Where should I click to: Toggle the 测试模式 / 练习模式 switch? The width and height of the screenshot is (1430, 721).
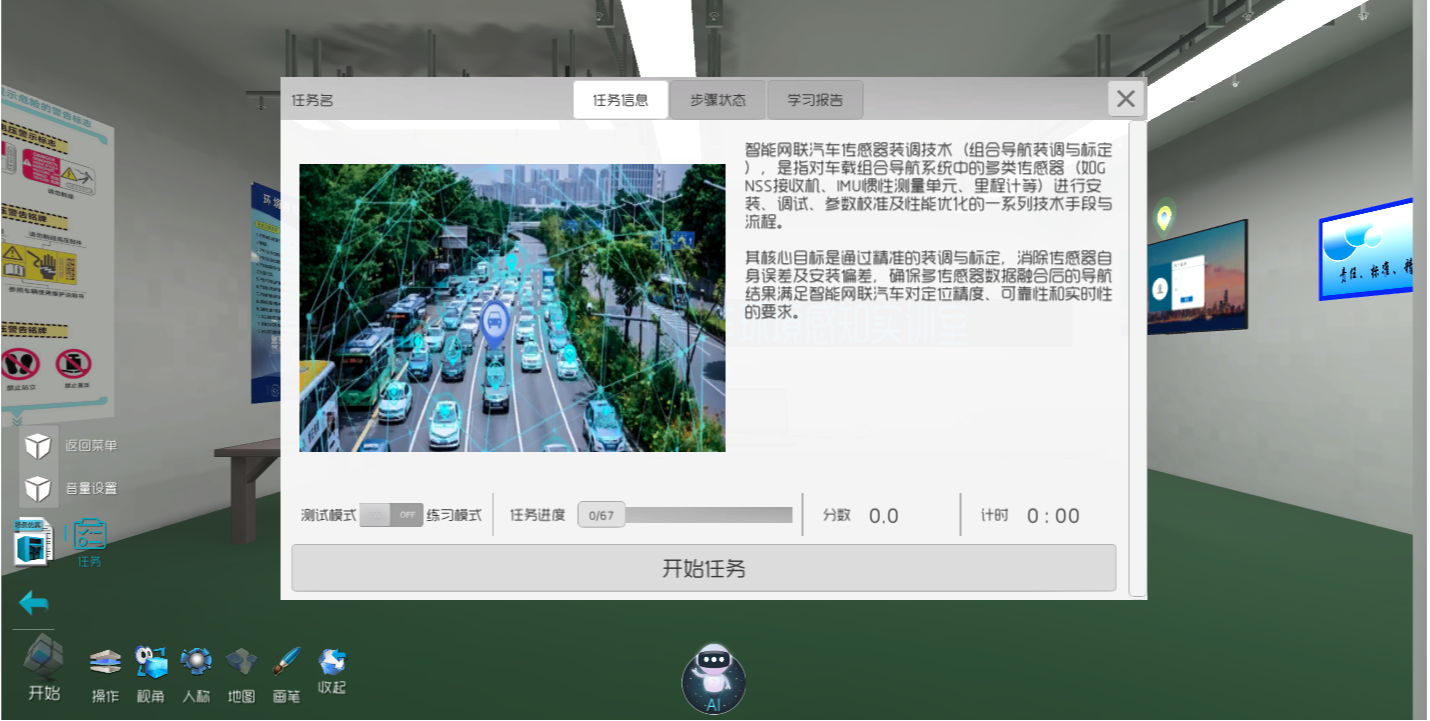tap(391, 515)
